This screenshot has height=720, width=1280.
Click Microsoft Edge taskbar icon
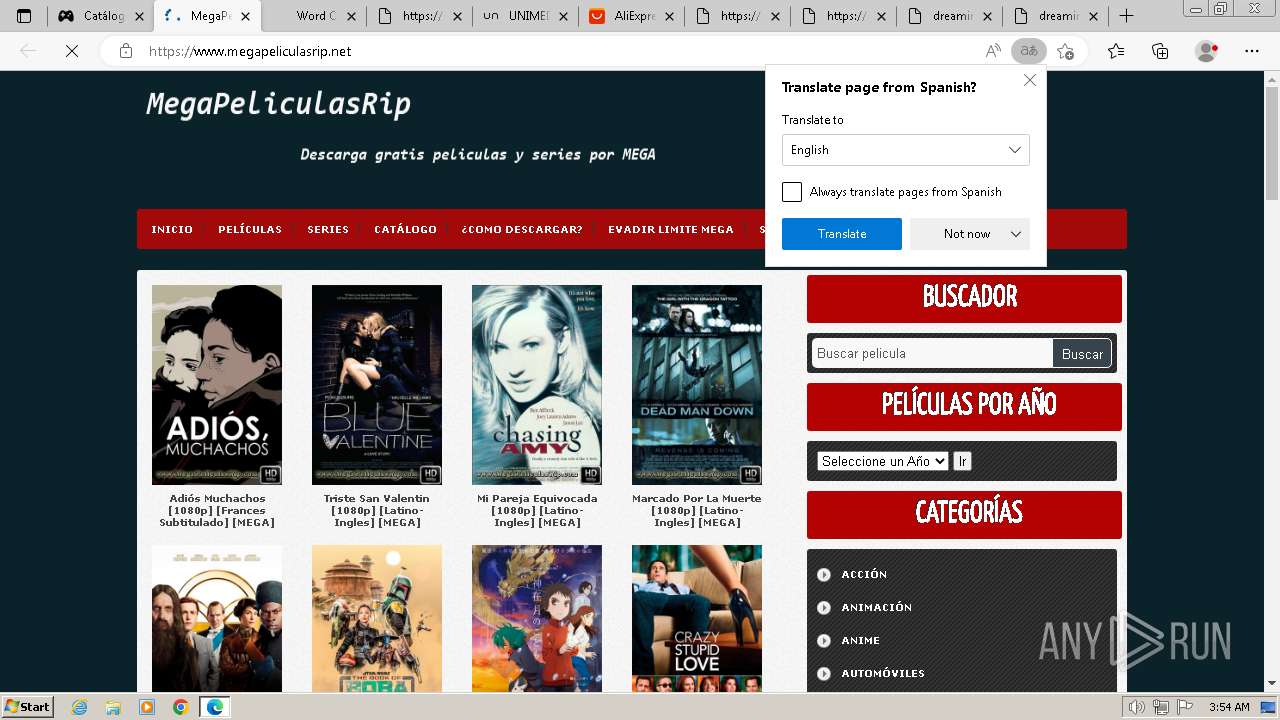coord(215,707)
